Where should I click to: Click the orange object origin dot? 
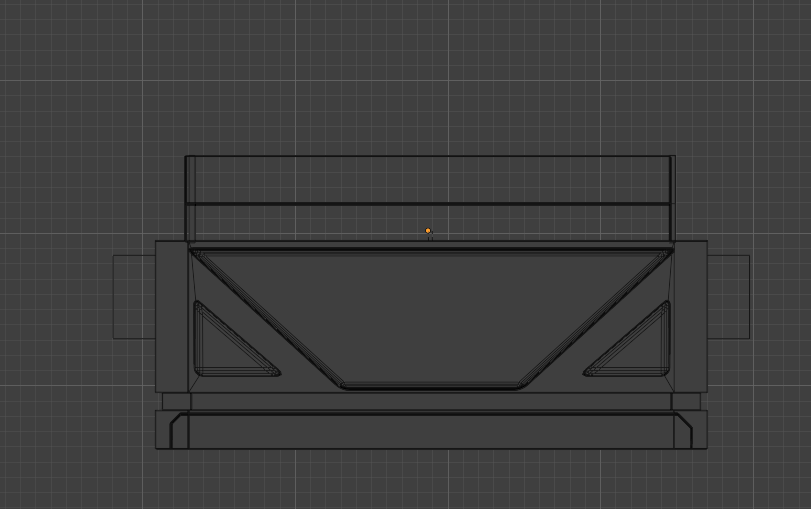428,231
